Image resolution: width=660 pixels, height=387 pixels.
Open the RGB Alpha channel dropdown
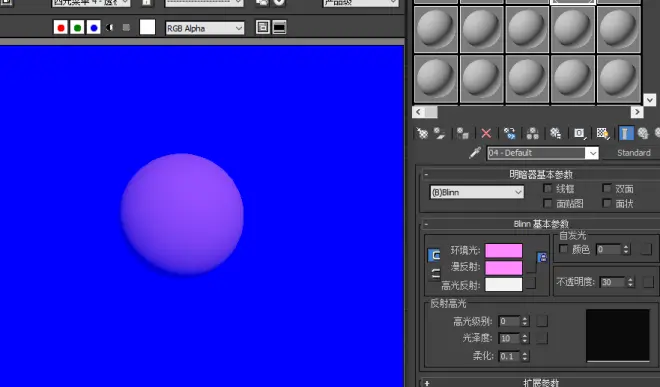[x=205, y=28]
